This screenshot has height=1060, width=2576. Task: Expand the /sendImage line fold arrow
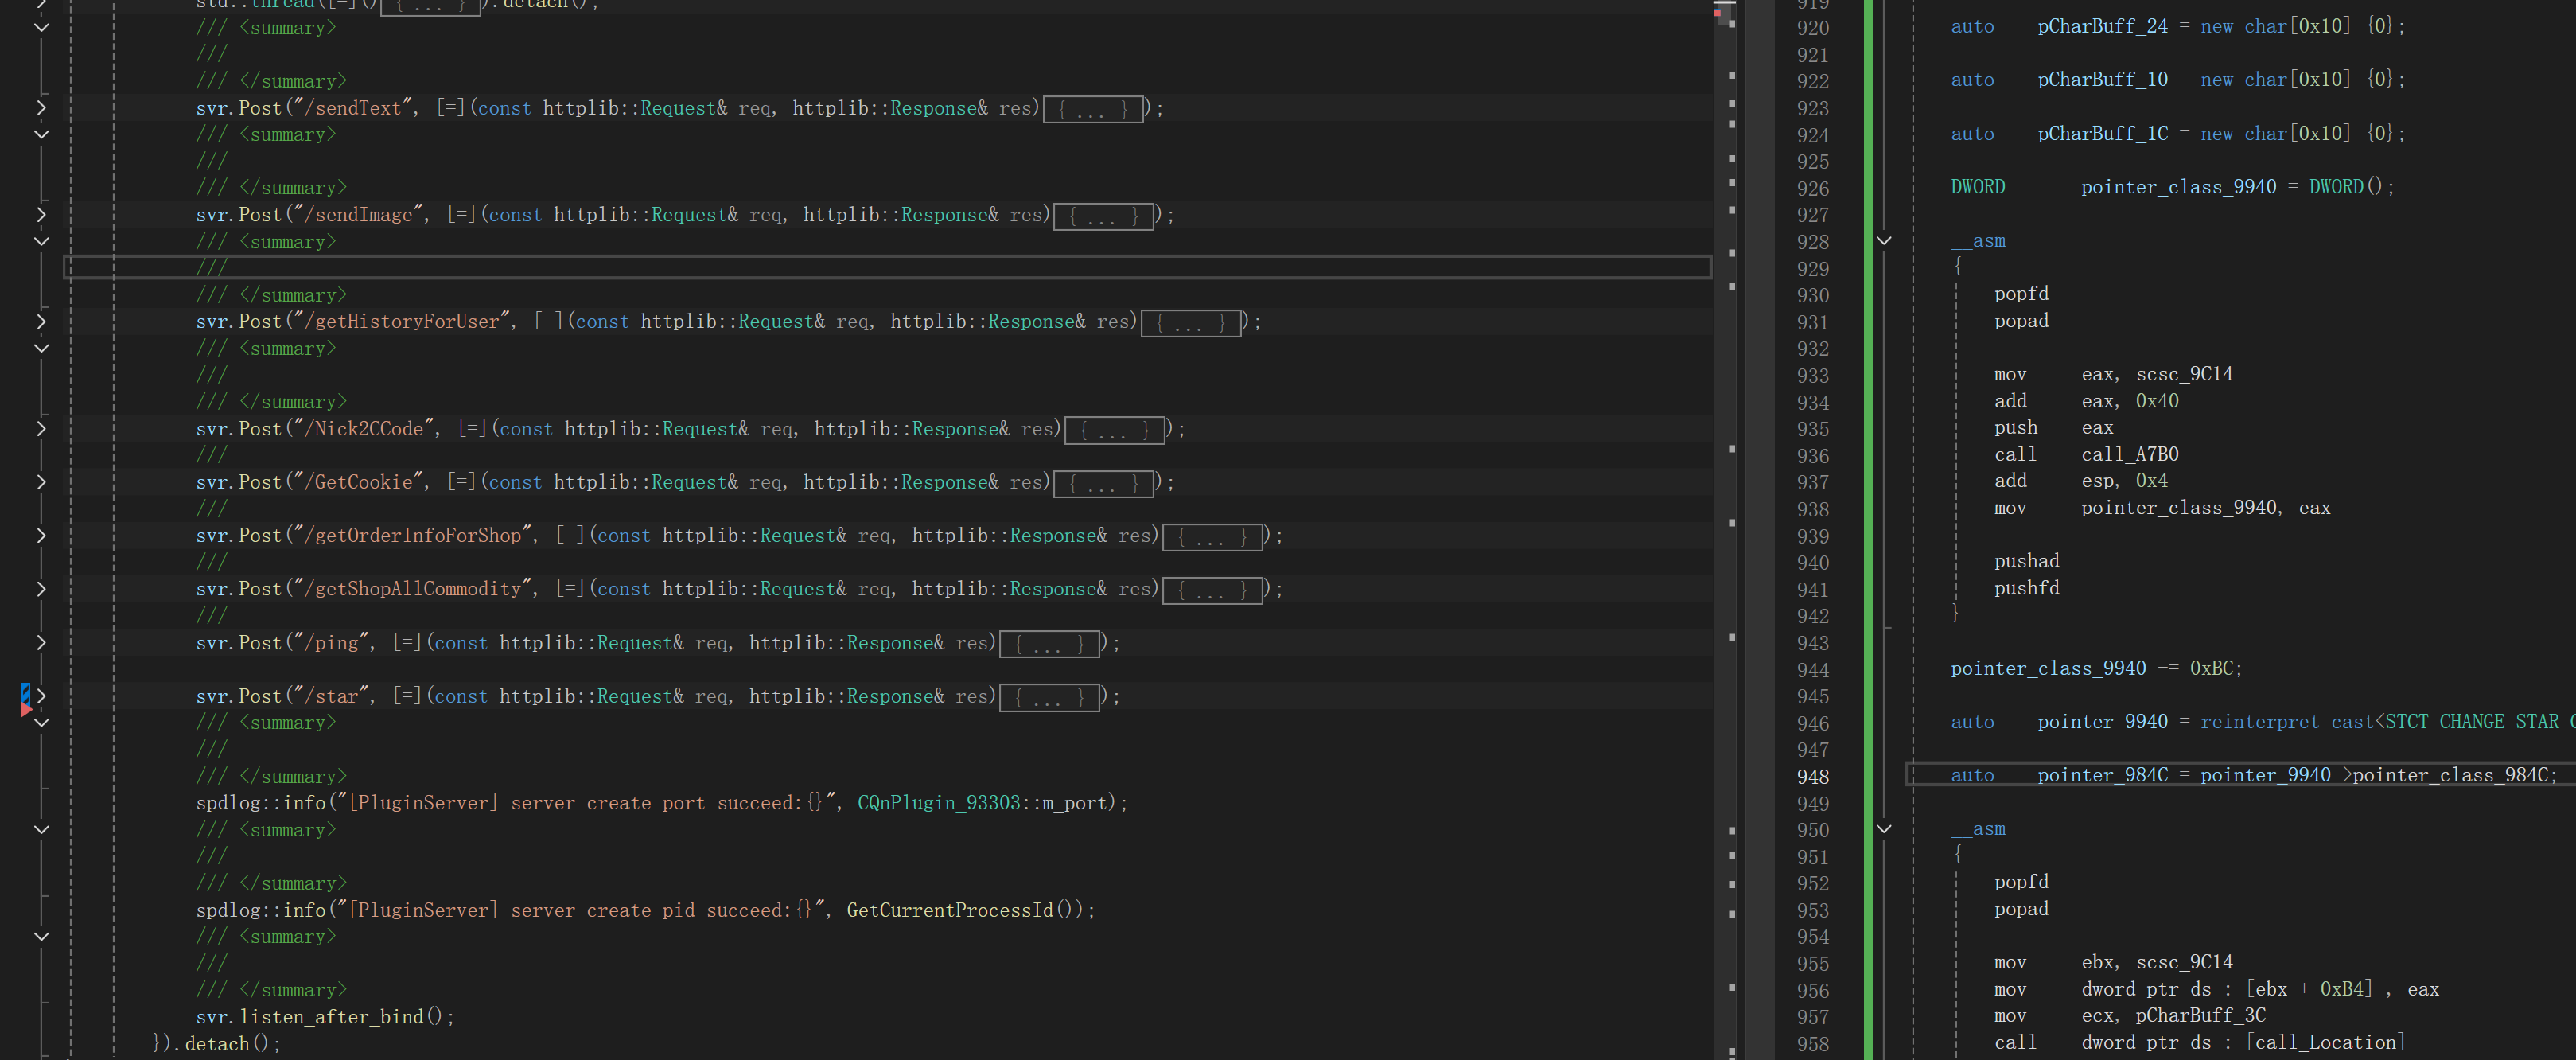tap(41, 215)
